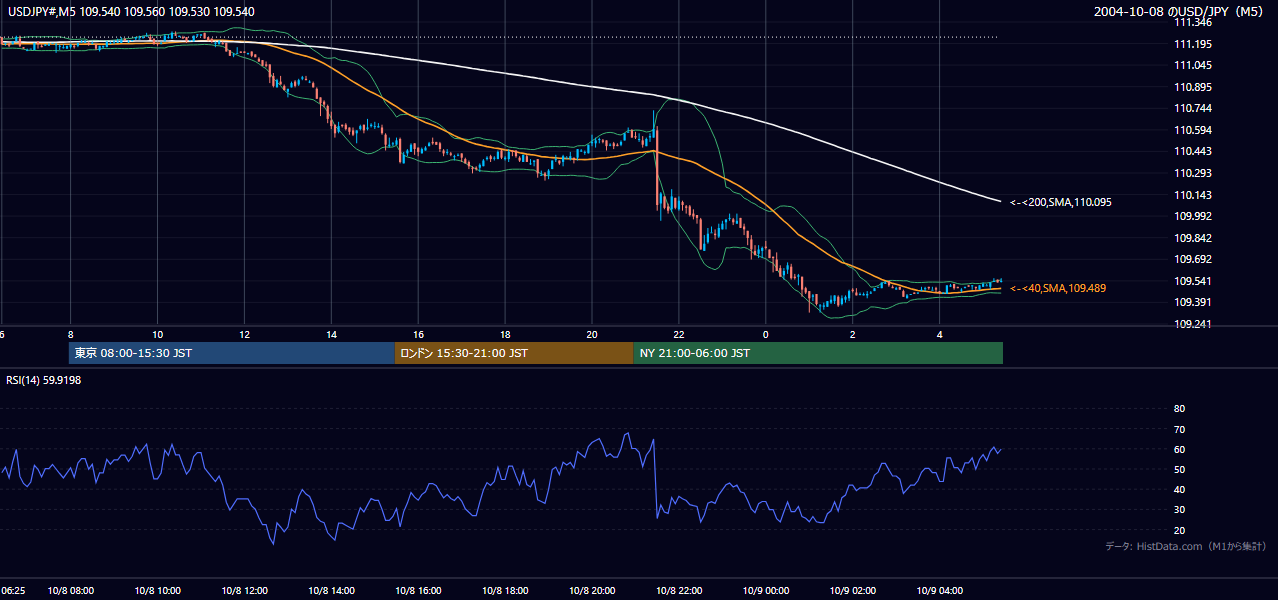
Task: Click the RSI 30 level label
Action: pos(1179,510)
